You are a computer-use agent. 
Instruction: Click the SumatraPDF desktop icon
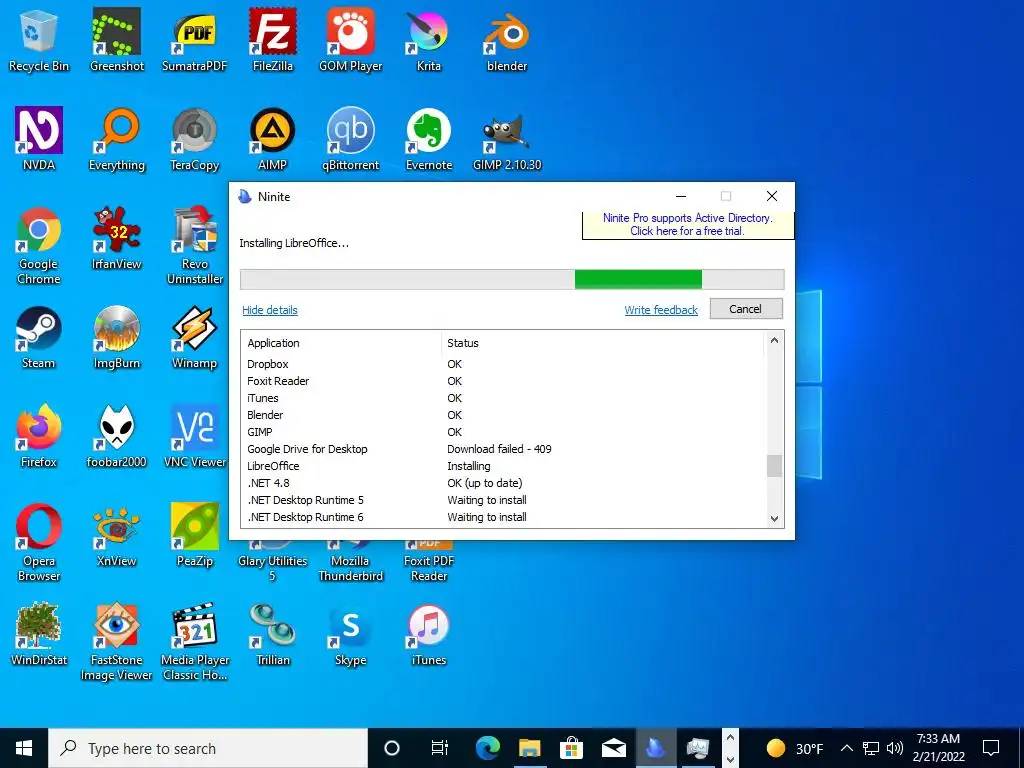click(x=195, y=40)
